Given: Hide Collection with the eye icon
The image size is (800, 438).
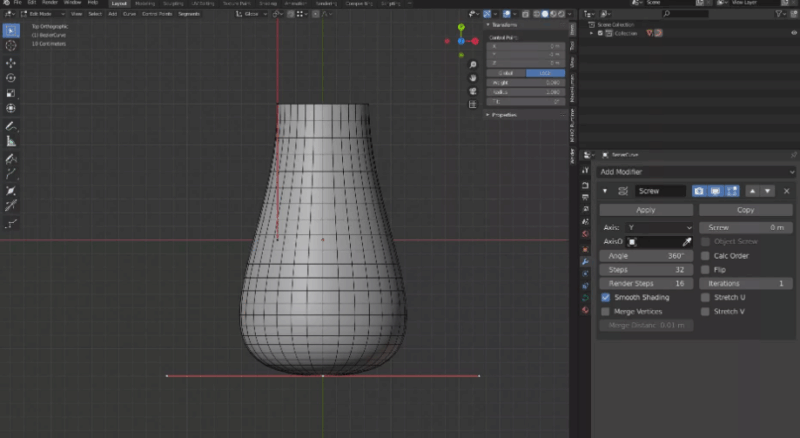Looking at the screenshot, I should 794,33.
